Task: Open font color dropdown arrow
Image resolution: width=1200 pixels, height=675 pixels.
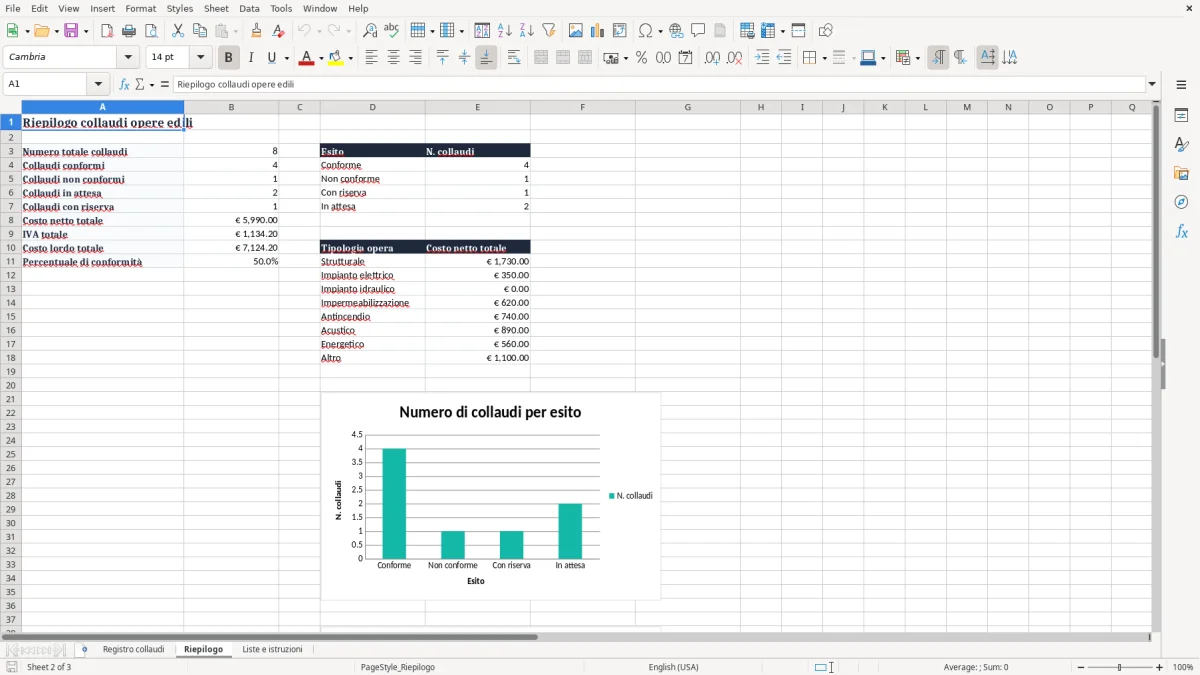Action: pyautogui.click(x=320, y=58)
